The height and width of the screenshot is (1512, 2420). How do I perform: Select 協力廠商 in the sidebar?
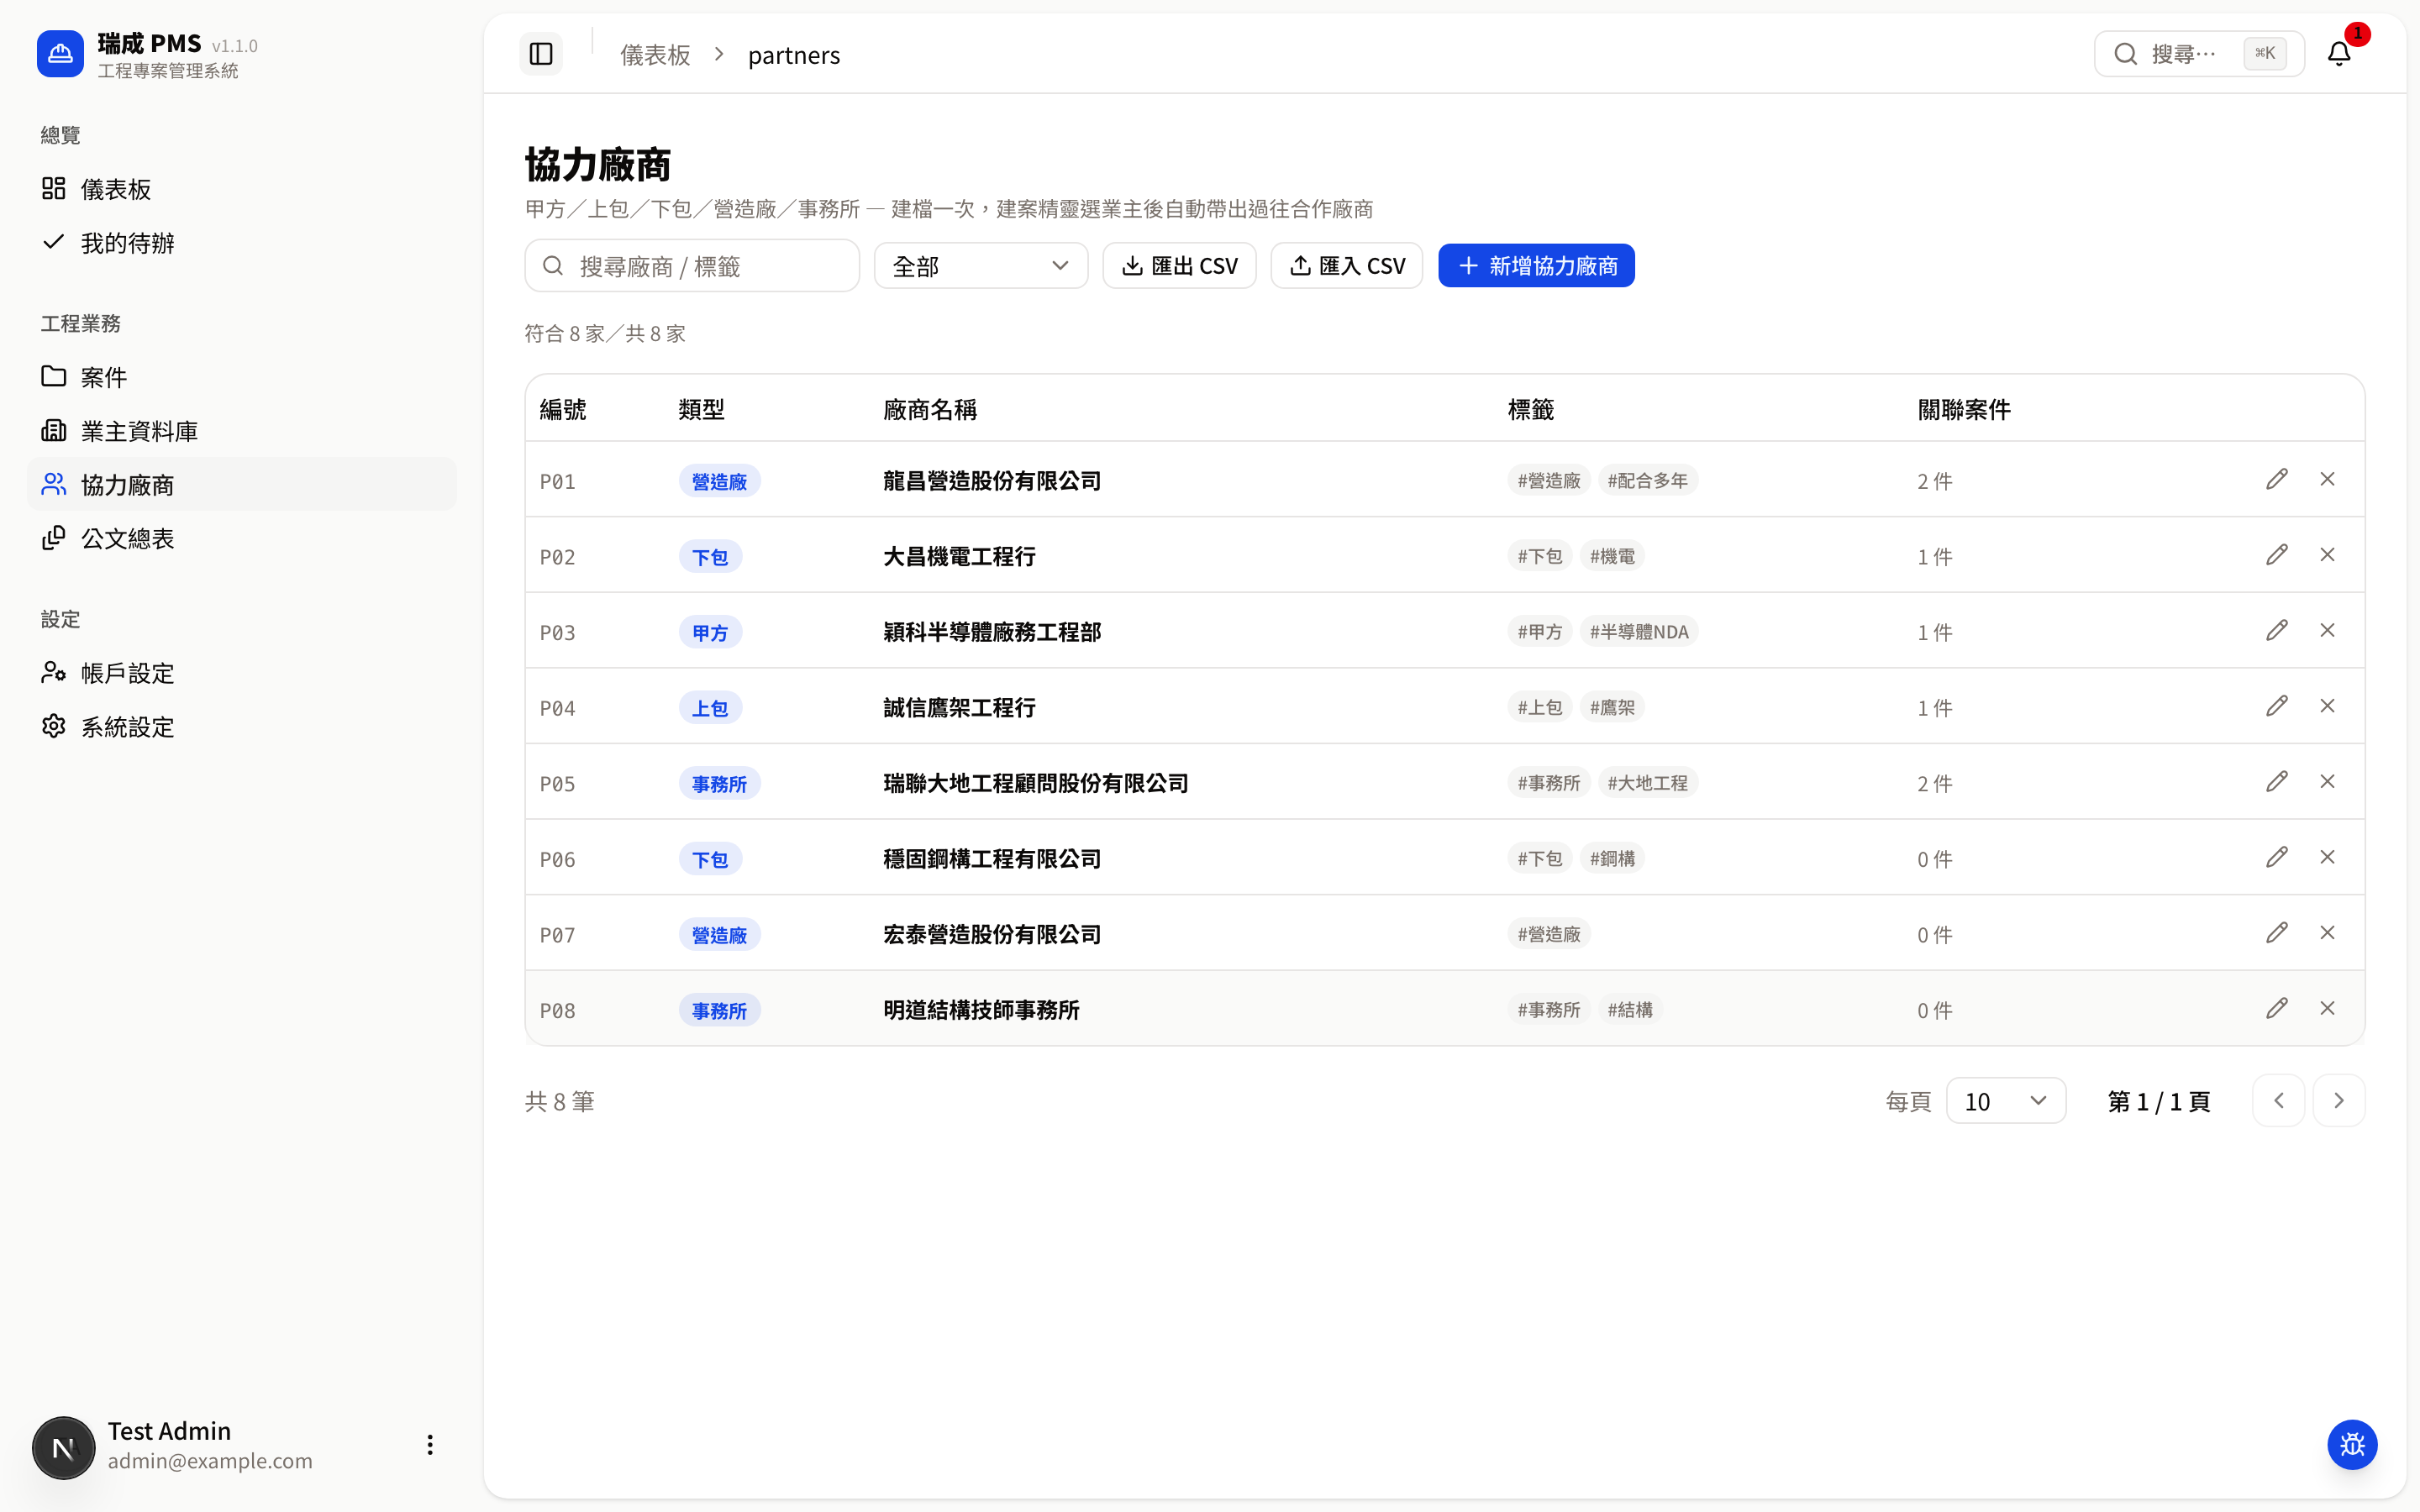click(241, 485)
